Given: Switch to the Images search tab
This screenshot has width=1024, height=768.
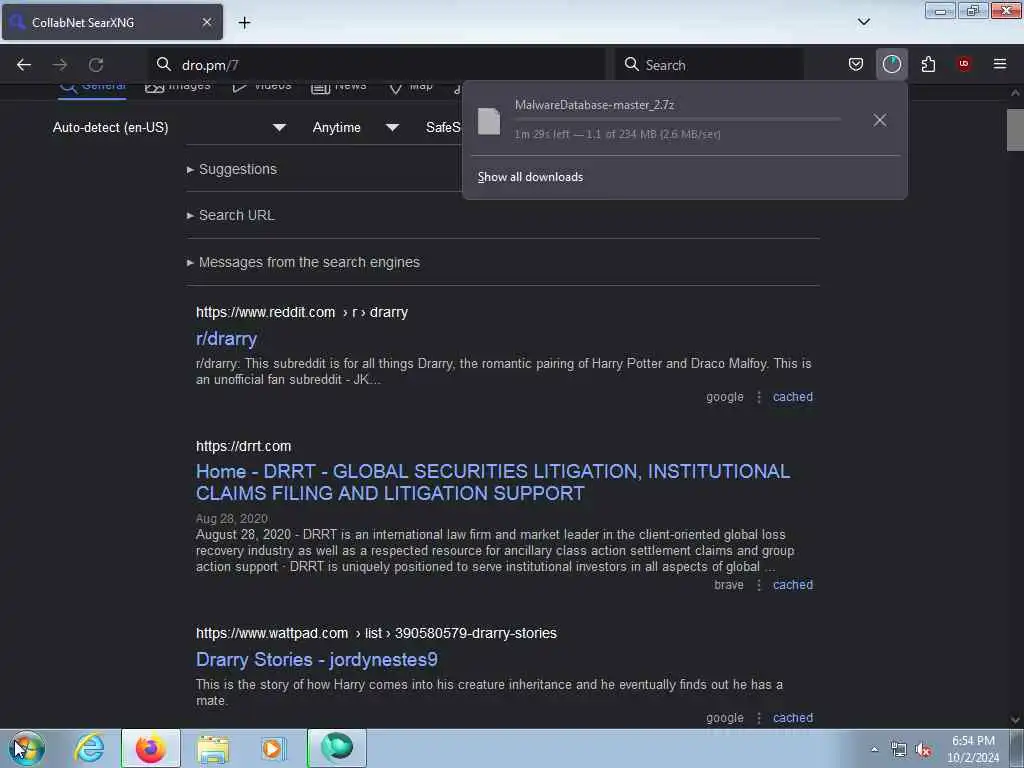Looking at the screenshot, I should (x=178, y=86).
